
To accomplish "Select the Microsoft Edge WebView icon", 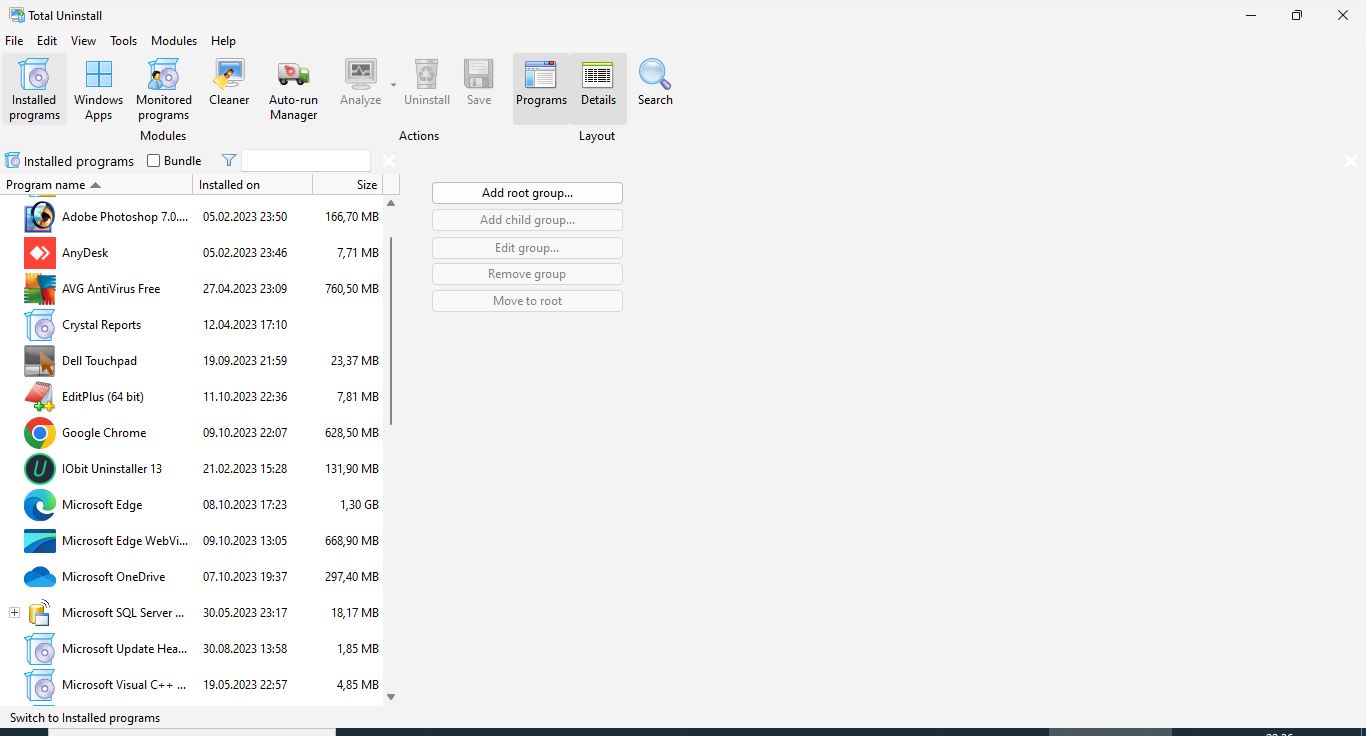I will click(x=40, y=541).
